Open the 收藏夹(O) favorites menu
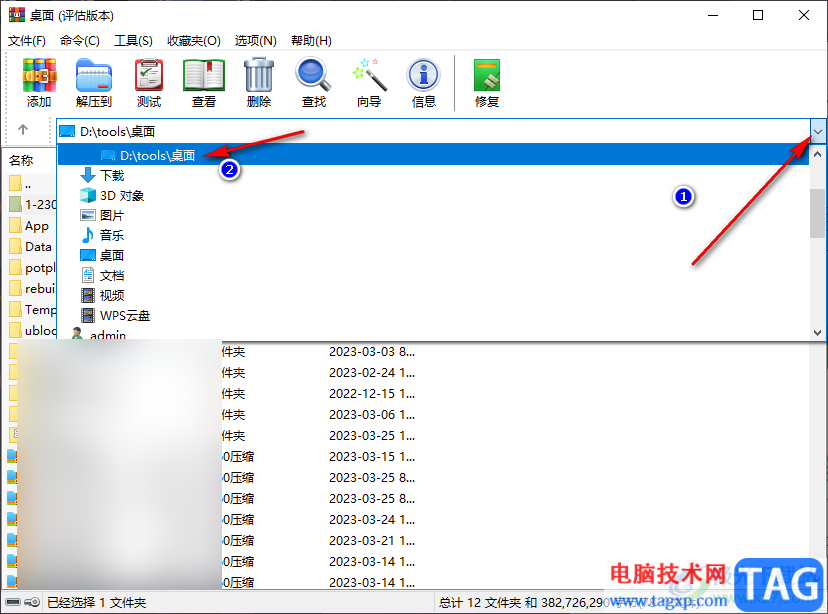This screenshot has height=614, width=828. (x=194, y=41)
